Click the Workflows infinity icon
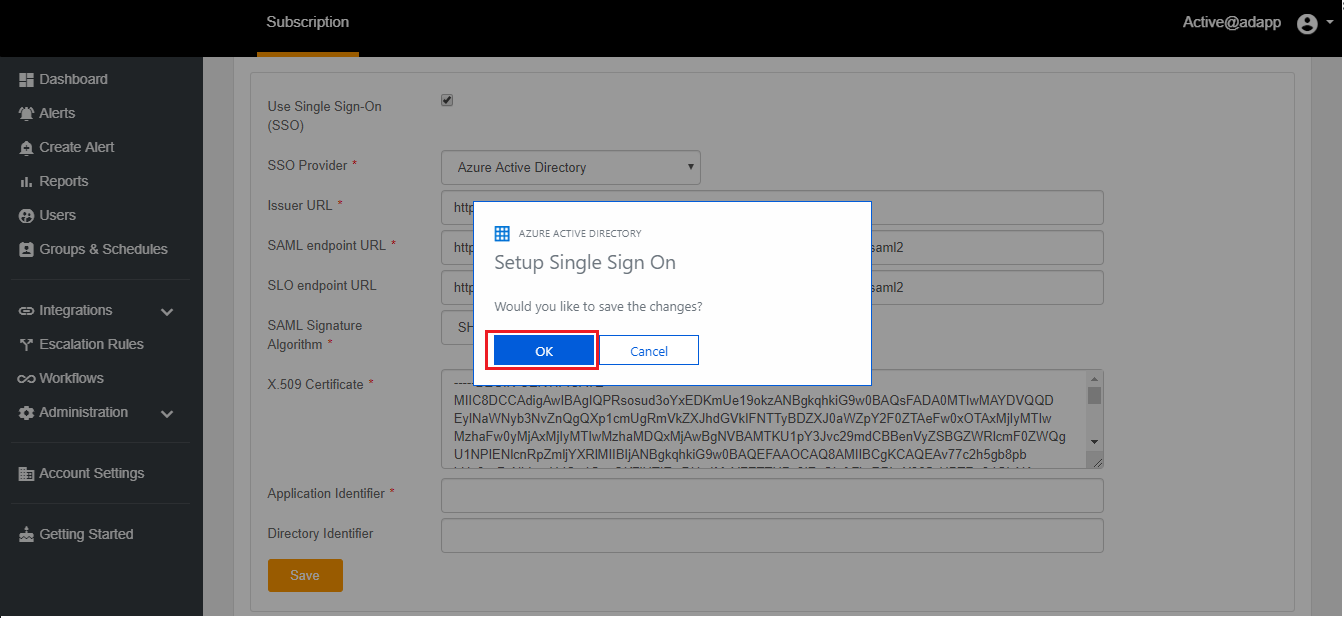The height and width of the screenshot is (618, 1344). pos(26,379)
